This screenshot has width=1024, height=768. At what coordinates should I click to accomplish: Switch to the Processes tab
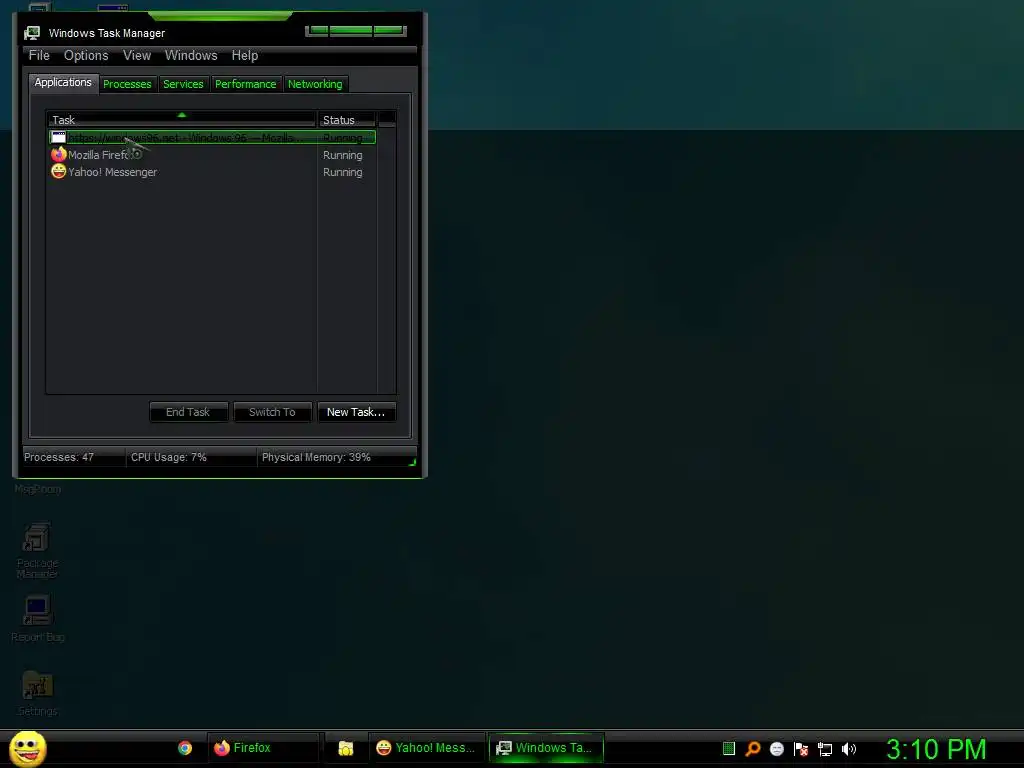[x=127, y=84]
